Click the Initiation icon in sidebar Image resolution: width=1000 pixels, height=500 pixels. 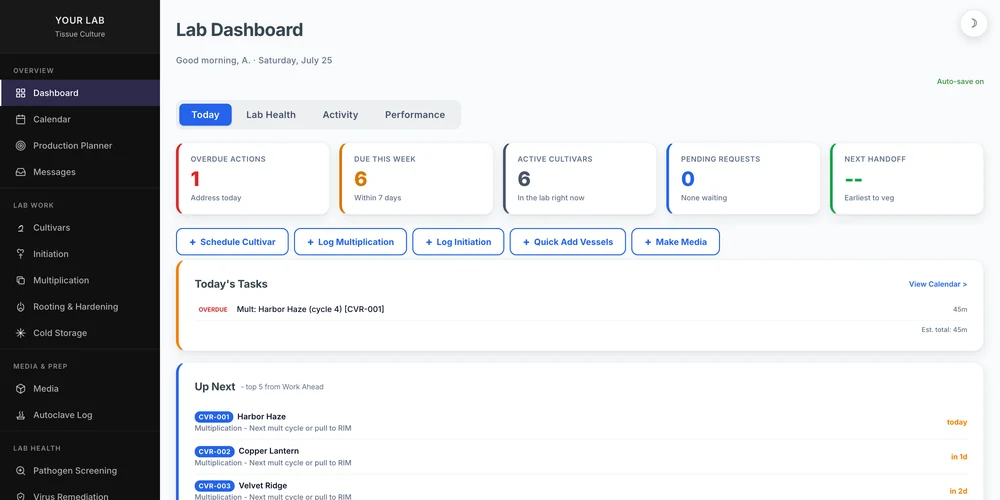pos(20,254)
